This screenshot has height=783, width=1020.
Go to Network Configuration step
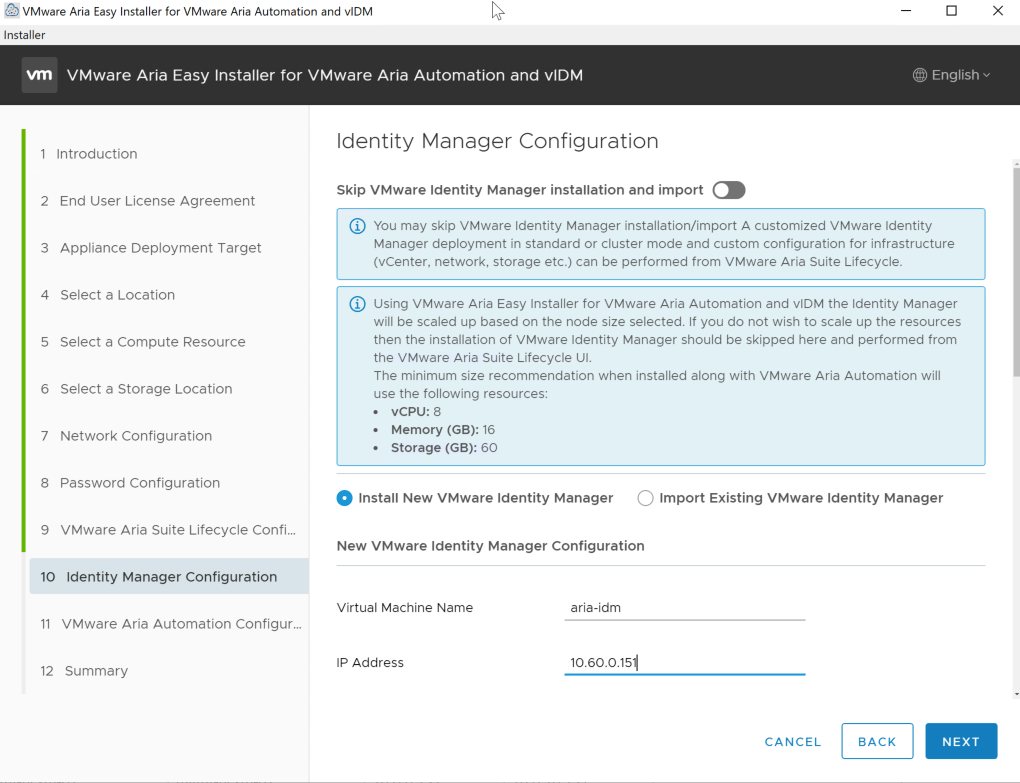pos(135,436)
